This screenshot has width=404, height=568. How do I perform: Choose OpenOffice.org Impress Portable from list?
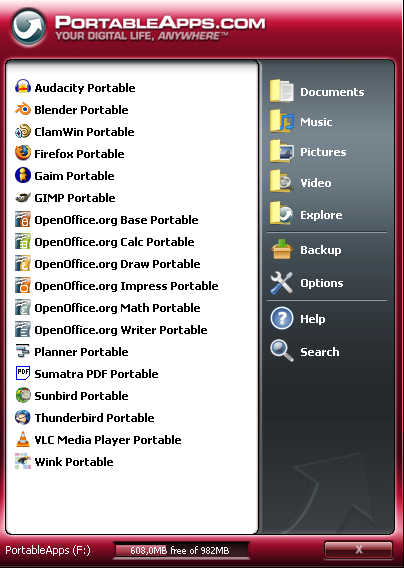117,286
